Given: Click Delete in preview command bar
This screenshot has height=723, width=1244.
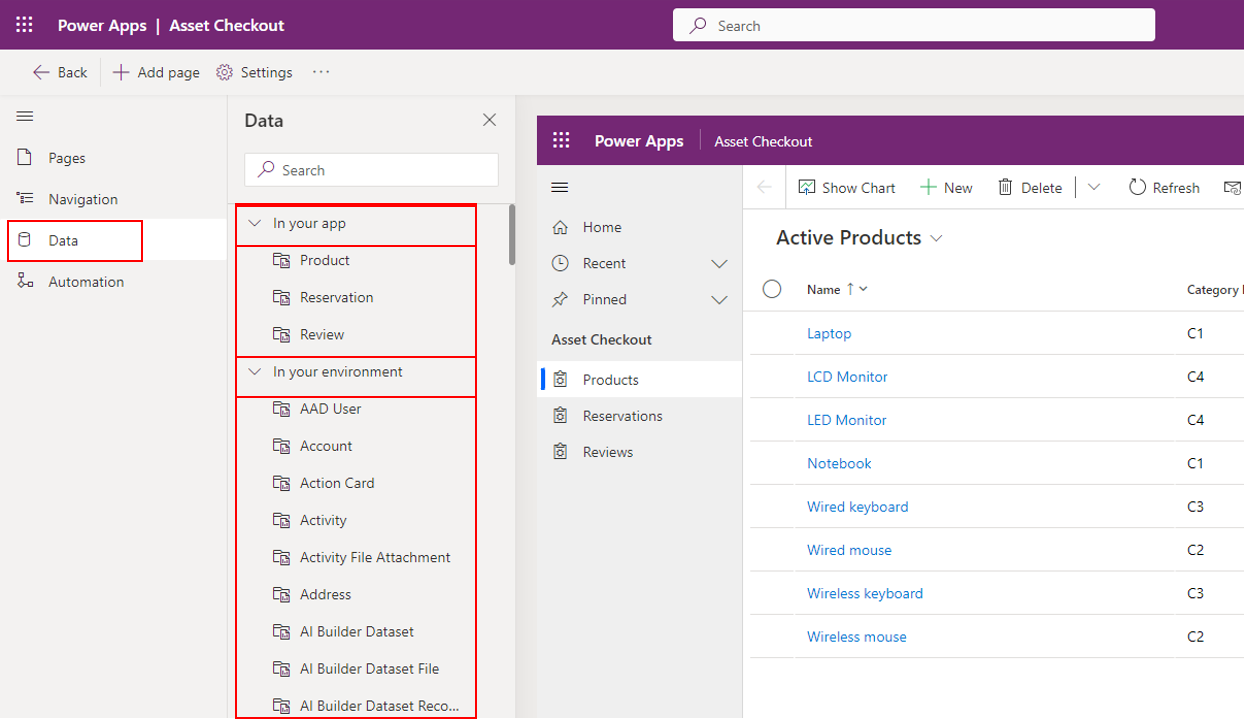Looking at the screenshot, I should coord(1030,187).
